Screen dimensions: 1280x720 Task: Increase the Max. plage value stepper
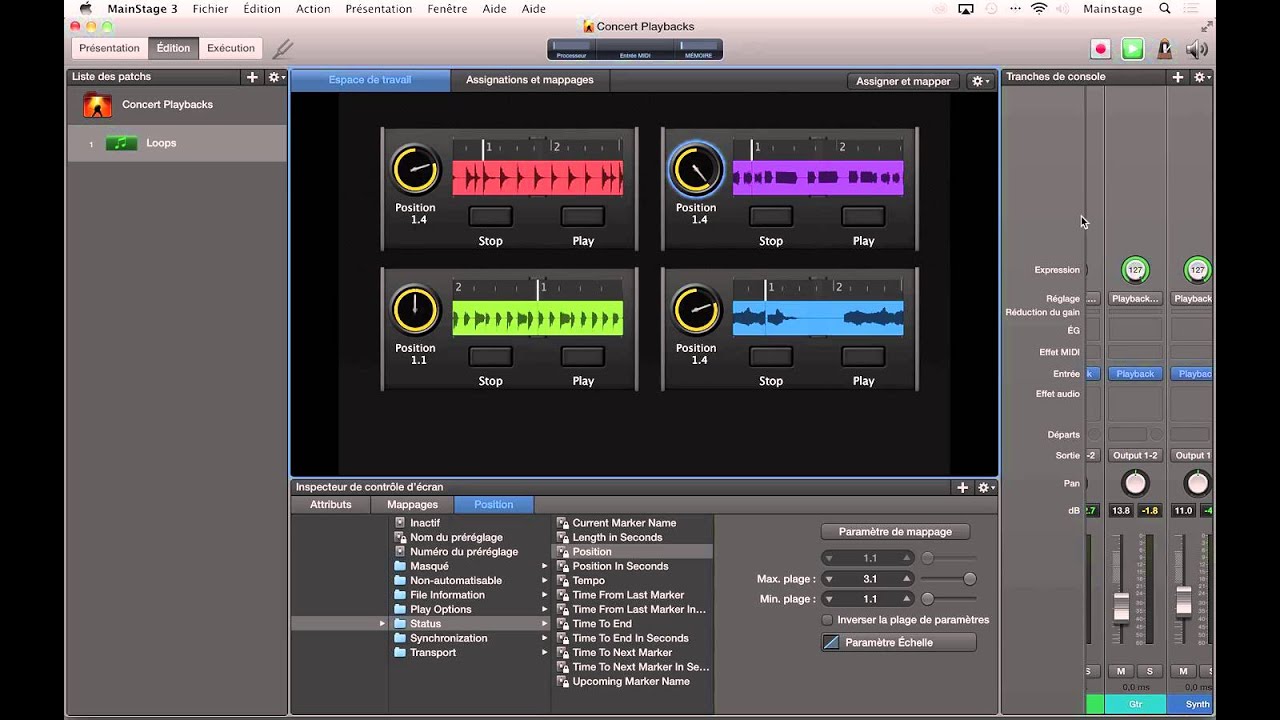pyautogui.click(x=907, y=579)
